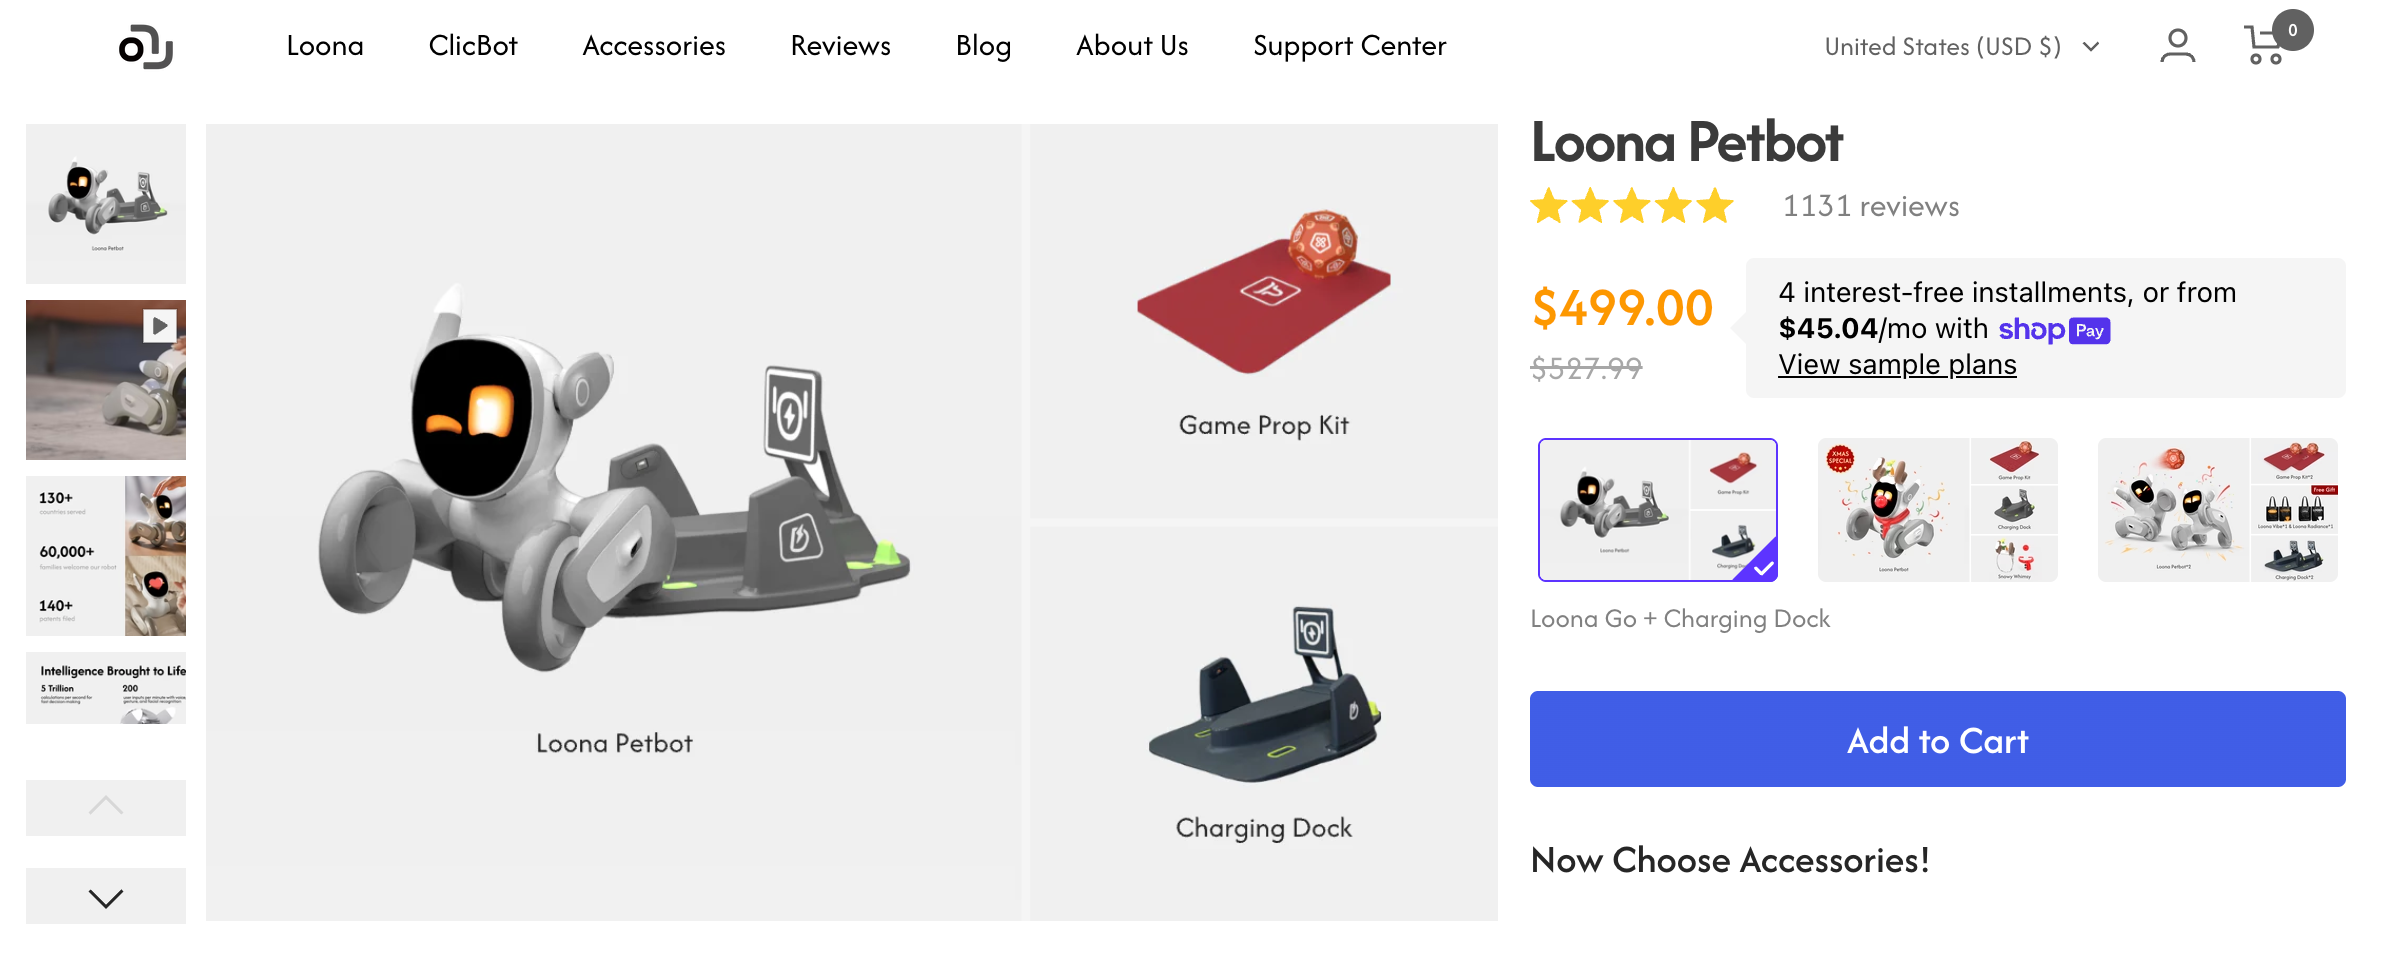Viewport: 2390px width, 964px height.
Task: Open the 1131 reviews link
Action: 1870,206
